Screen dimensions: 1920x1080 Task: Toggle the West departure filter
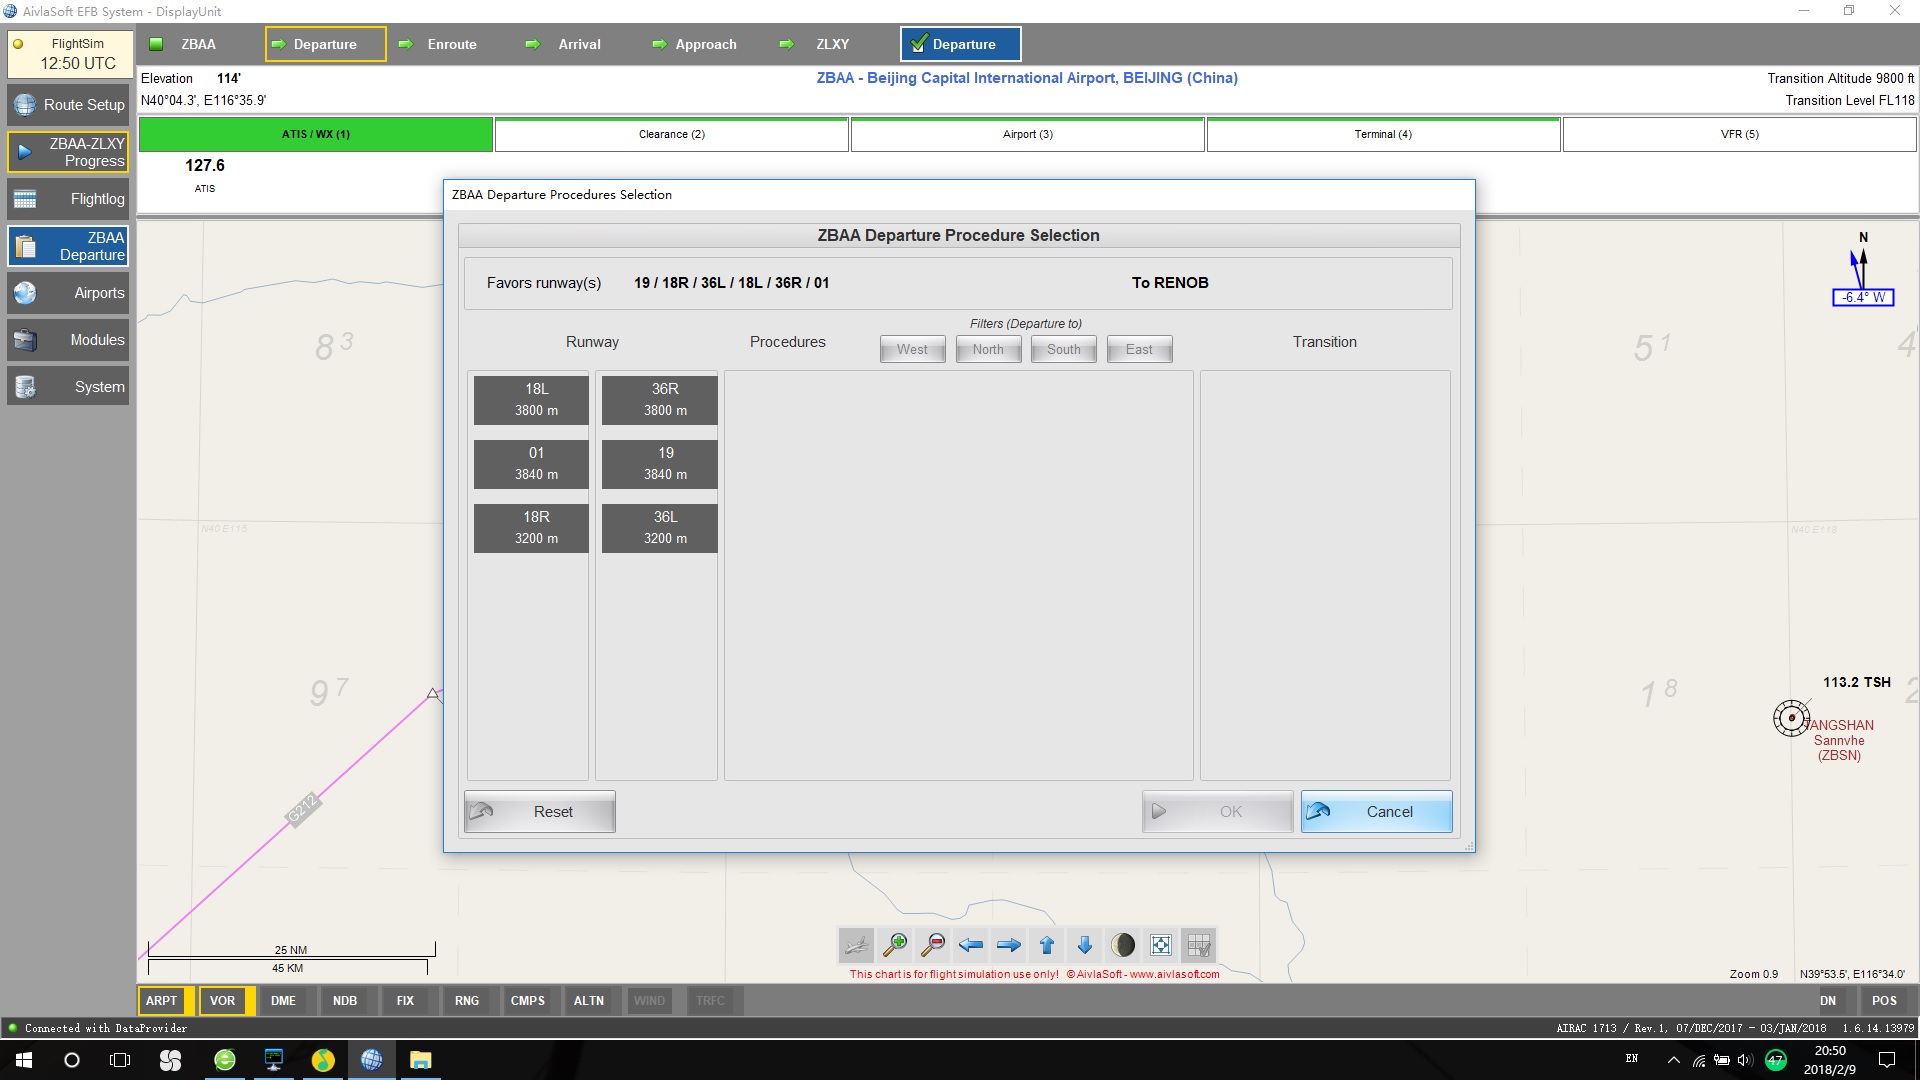tap(911, 348)
